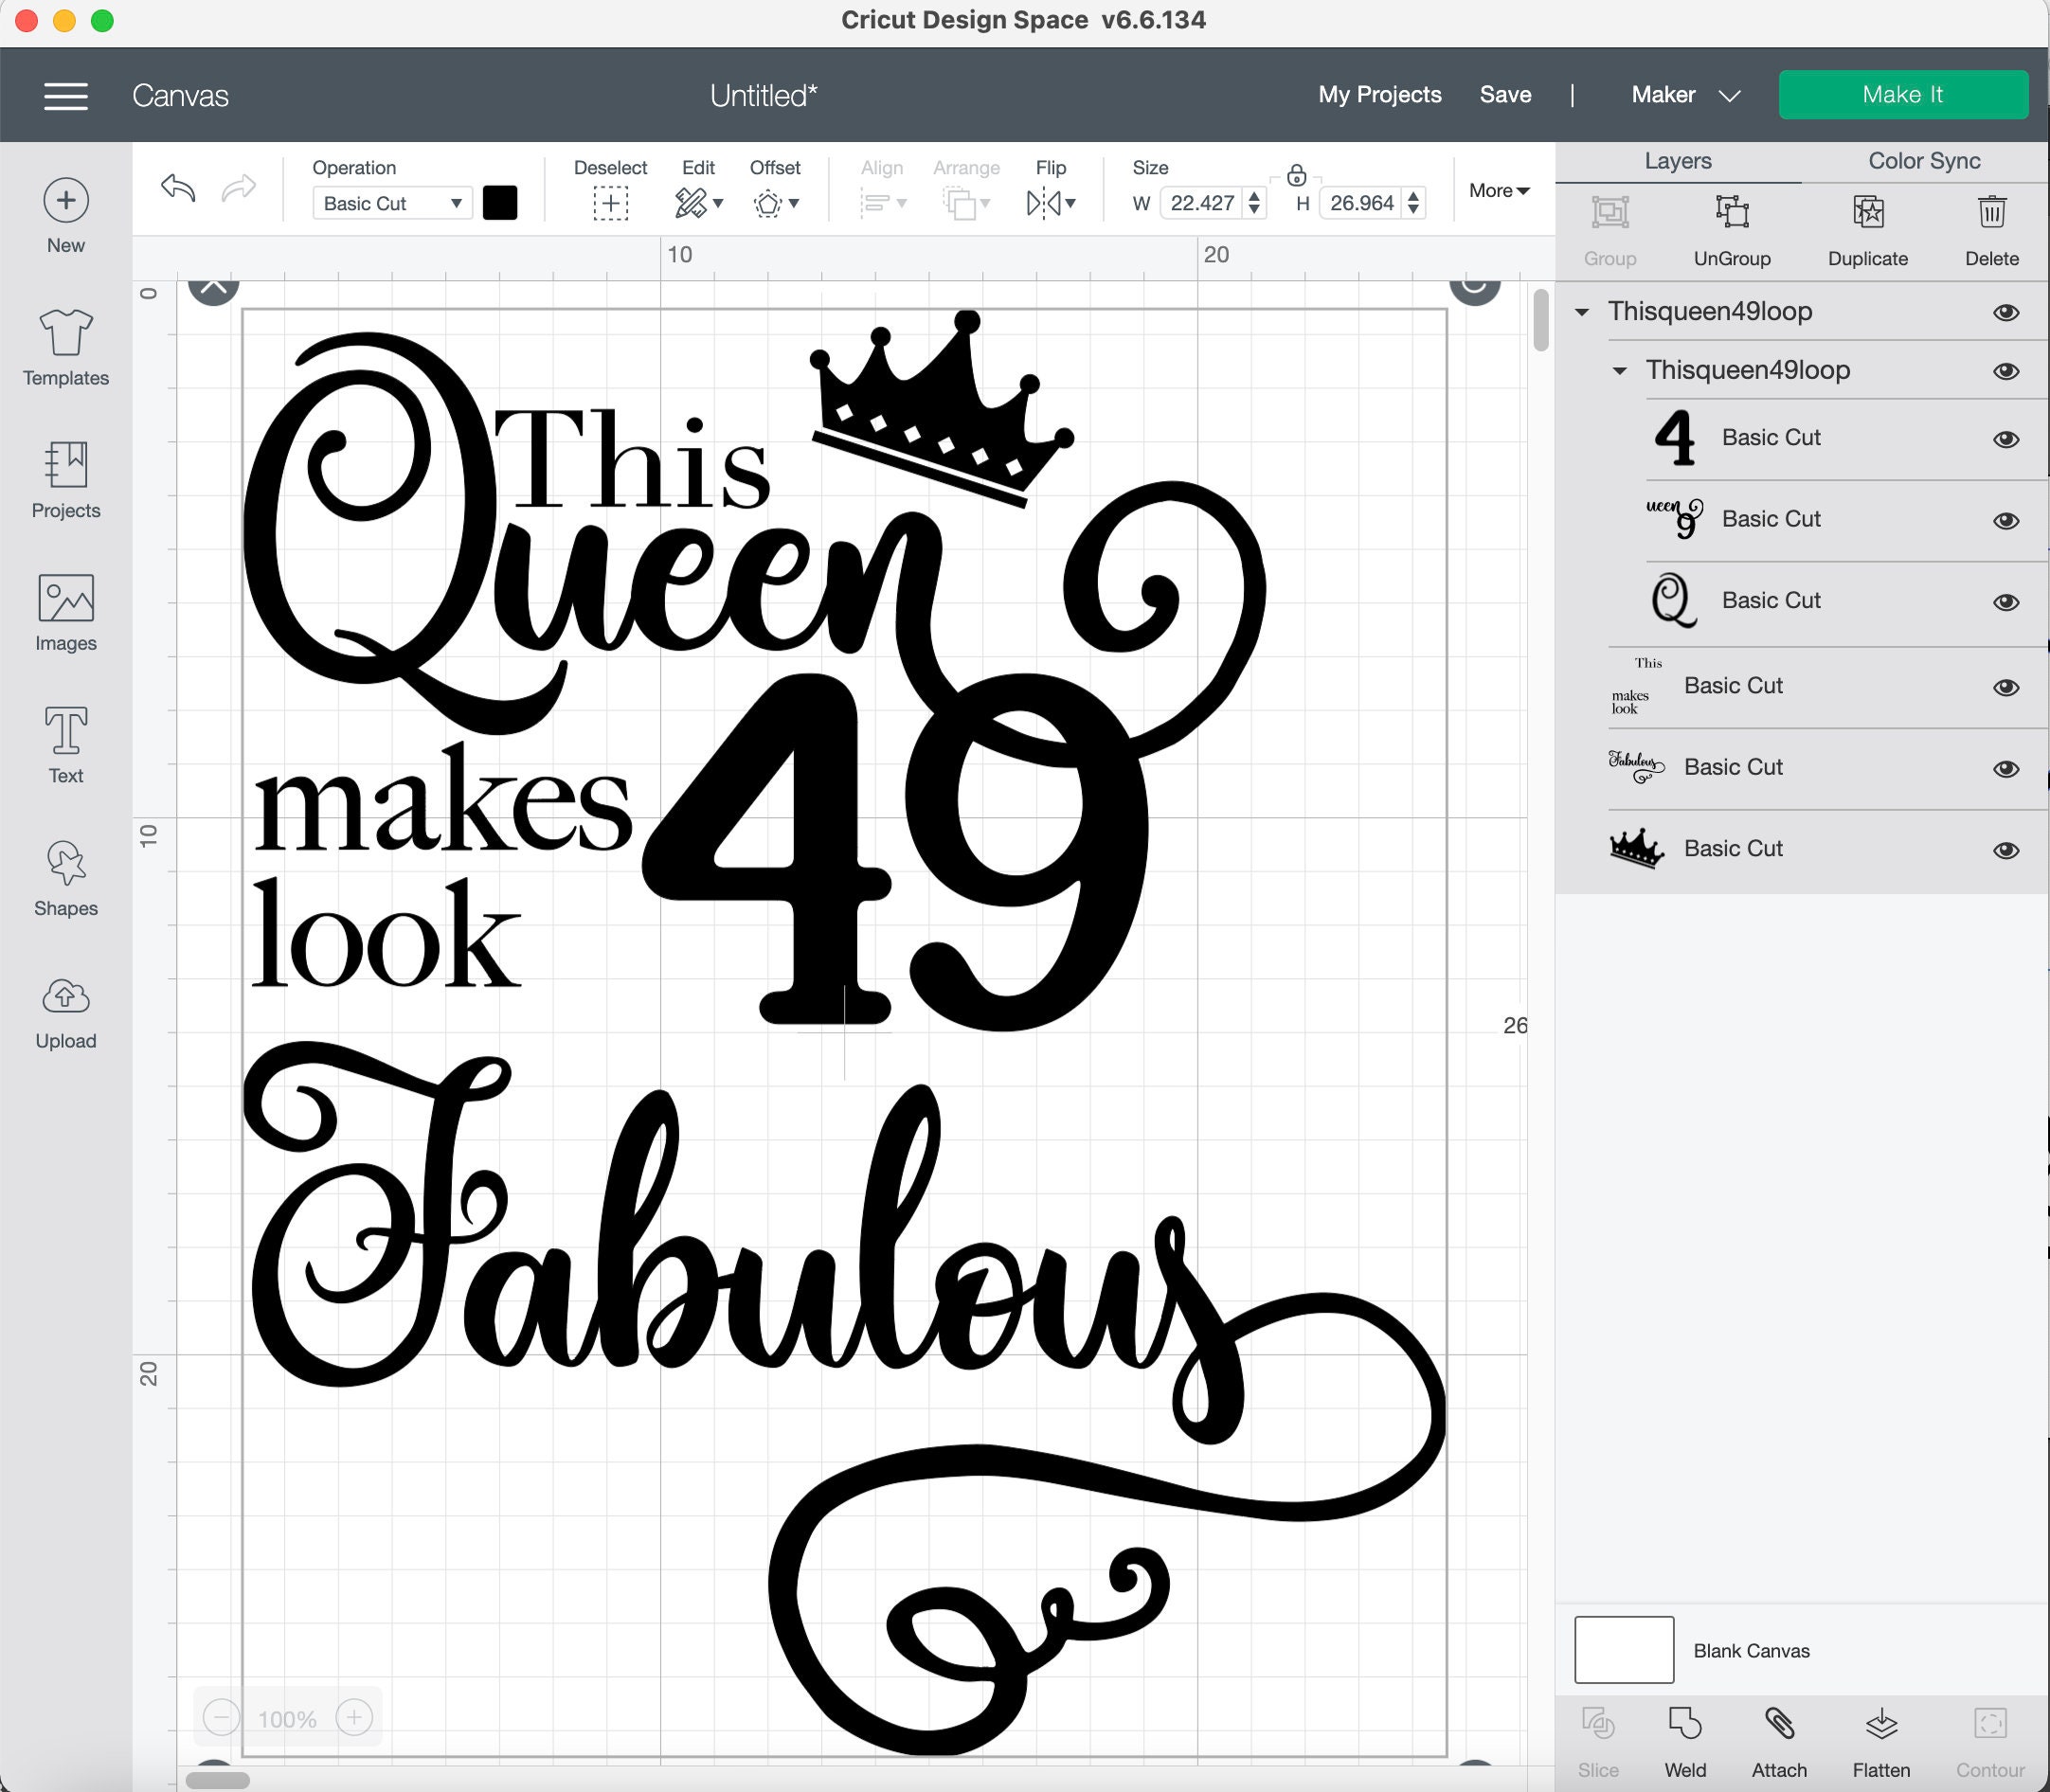The width and height of the screenshot is (2050, 1792).
Task: Click the black operation color swatch
Action: (x=501, y=202)
